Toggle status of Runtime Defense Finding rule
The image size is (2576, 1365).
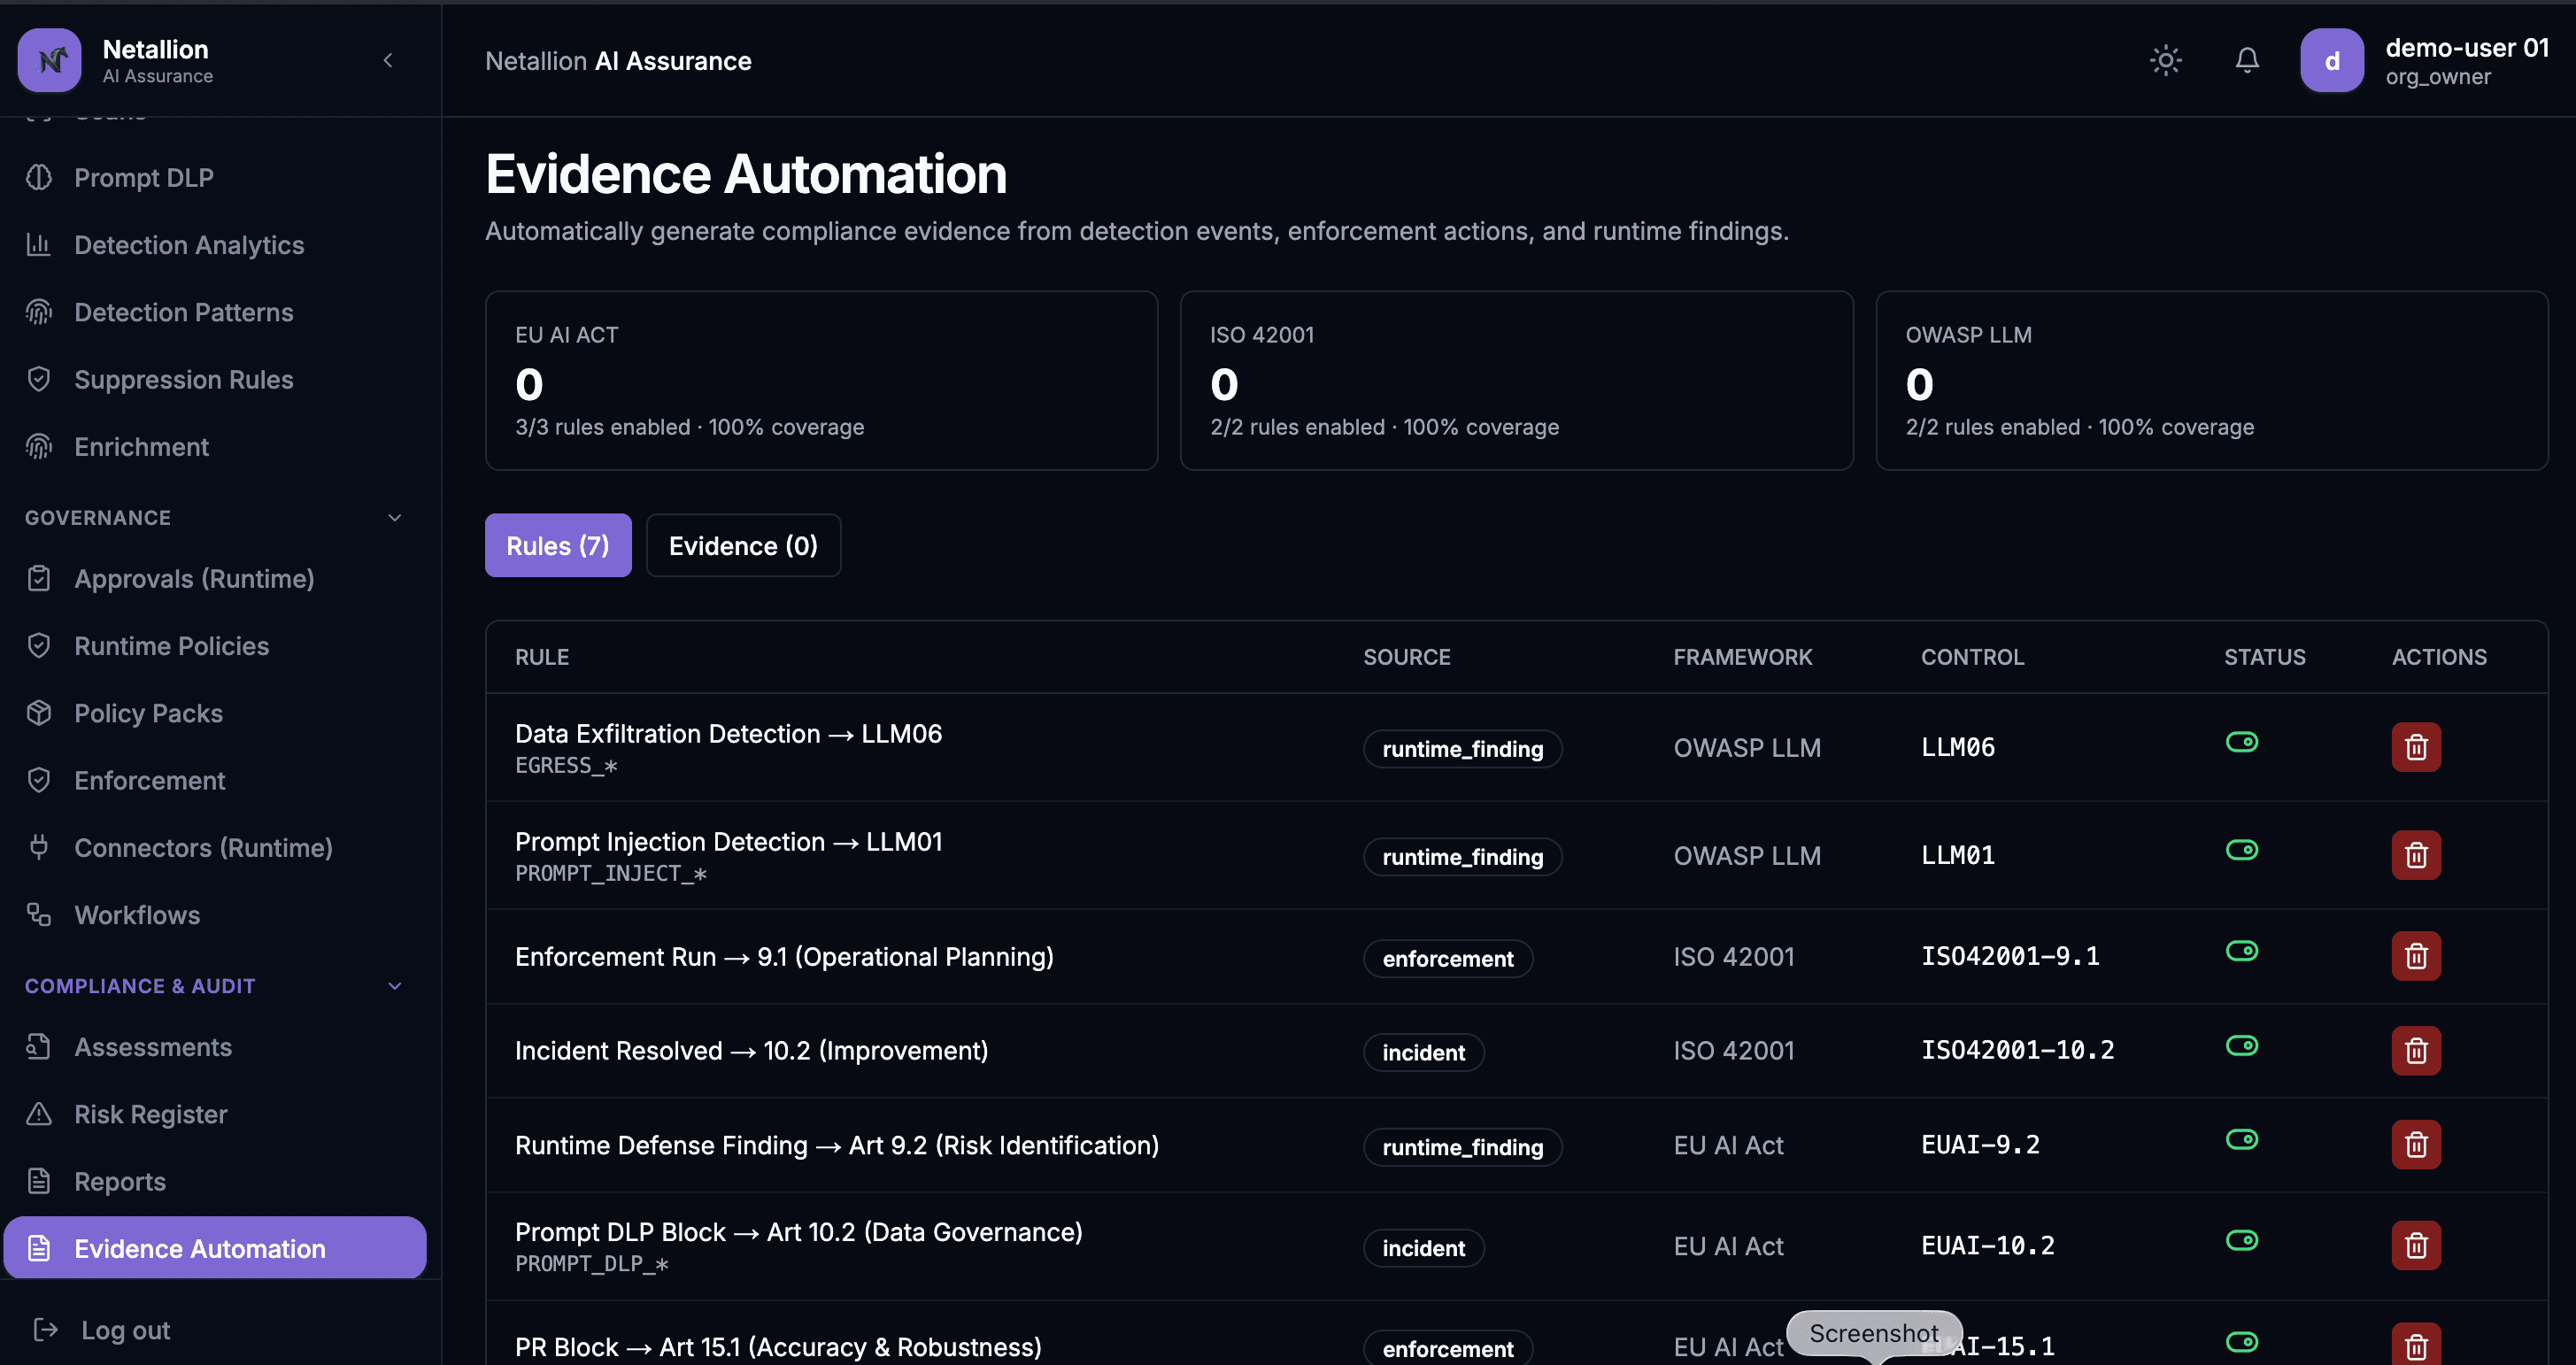coord(2241,1139)
